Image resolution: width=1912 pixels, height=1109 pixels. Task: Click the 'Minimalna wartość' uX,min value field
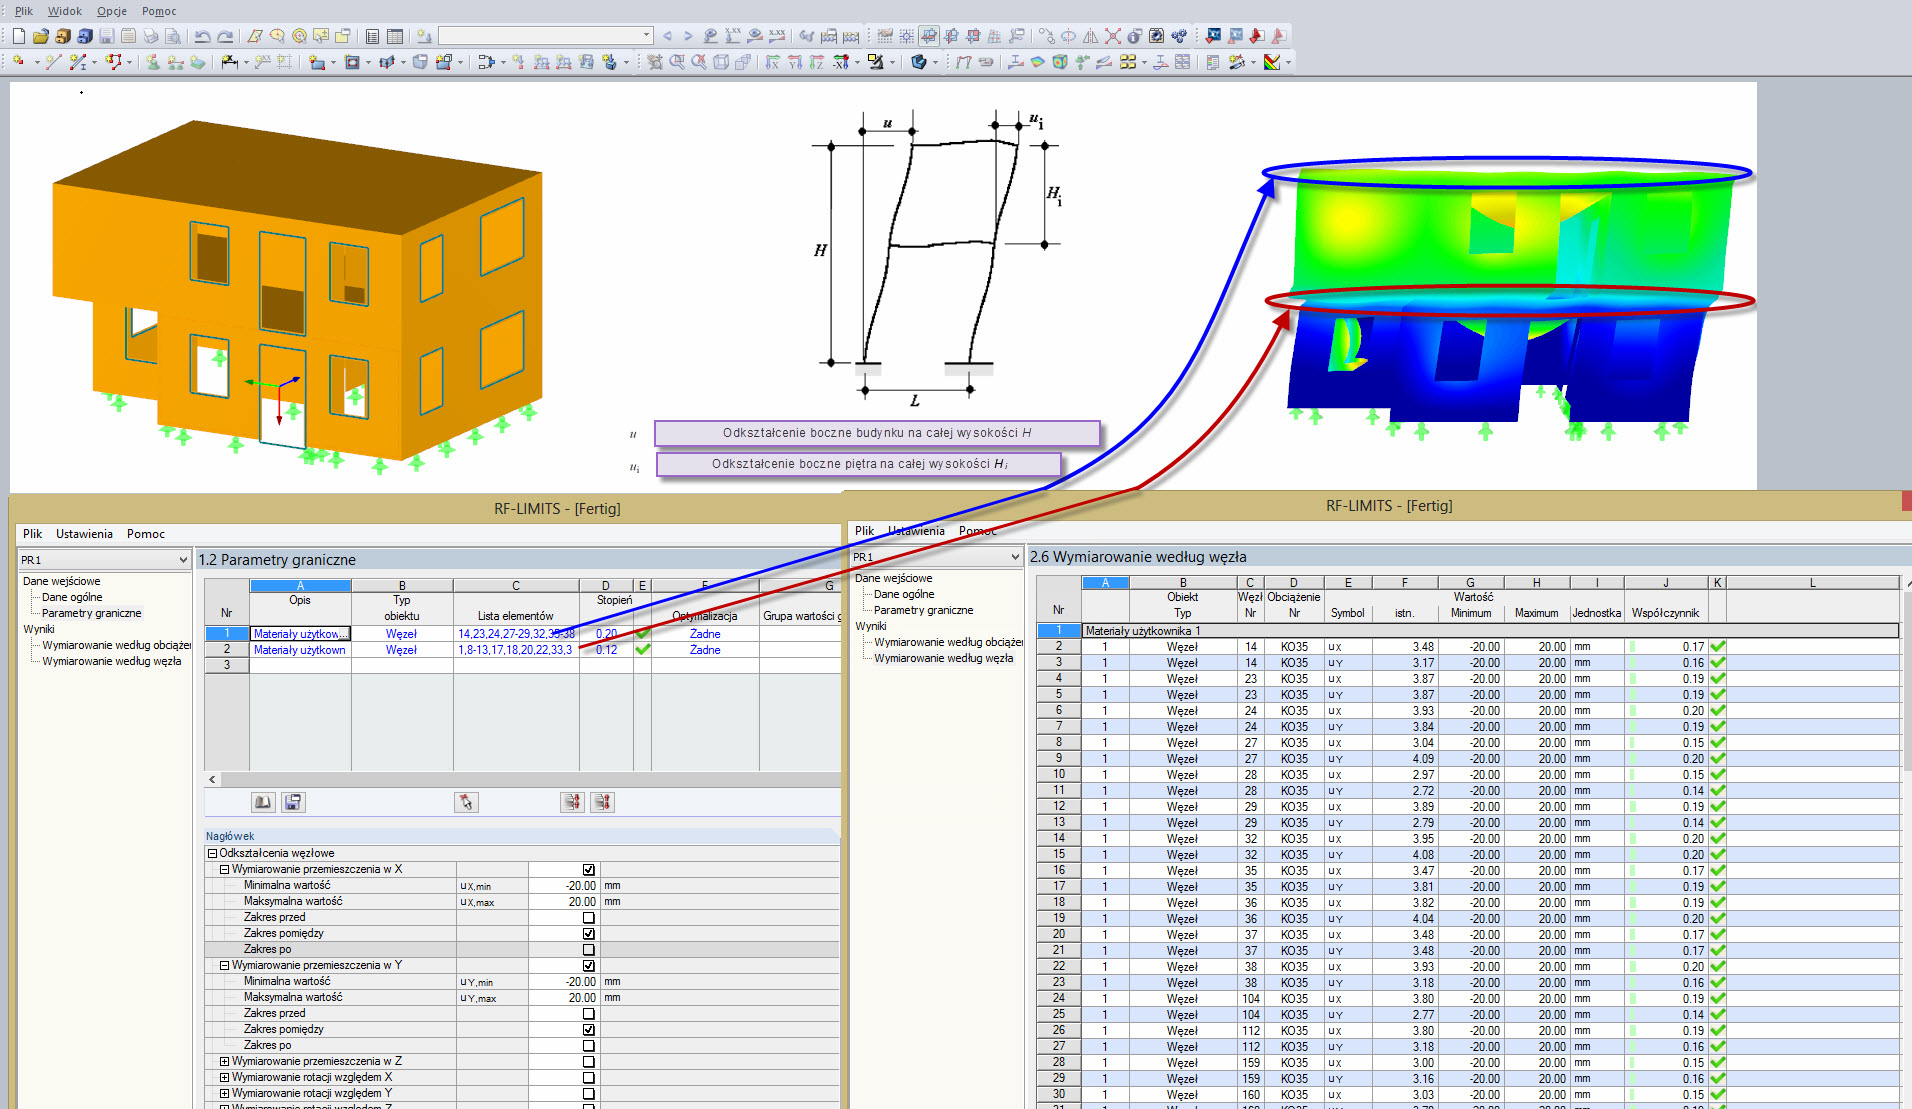564,886
